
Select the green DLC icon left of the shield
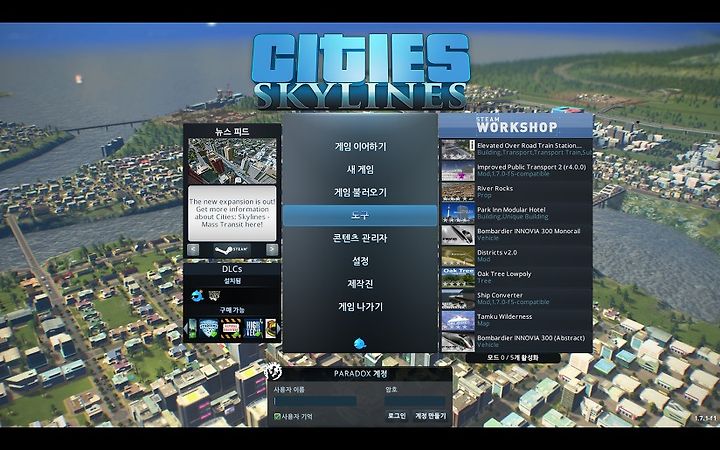pos(193,328)
